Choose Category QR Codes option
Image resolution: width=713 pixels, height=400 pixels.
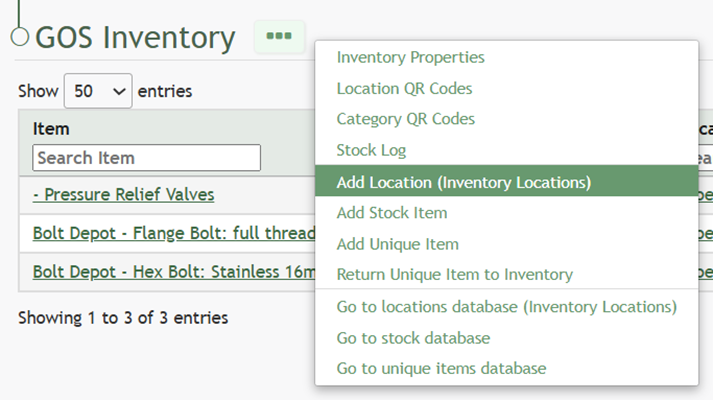405,119
